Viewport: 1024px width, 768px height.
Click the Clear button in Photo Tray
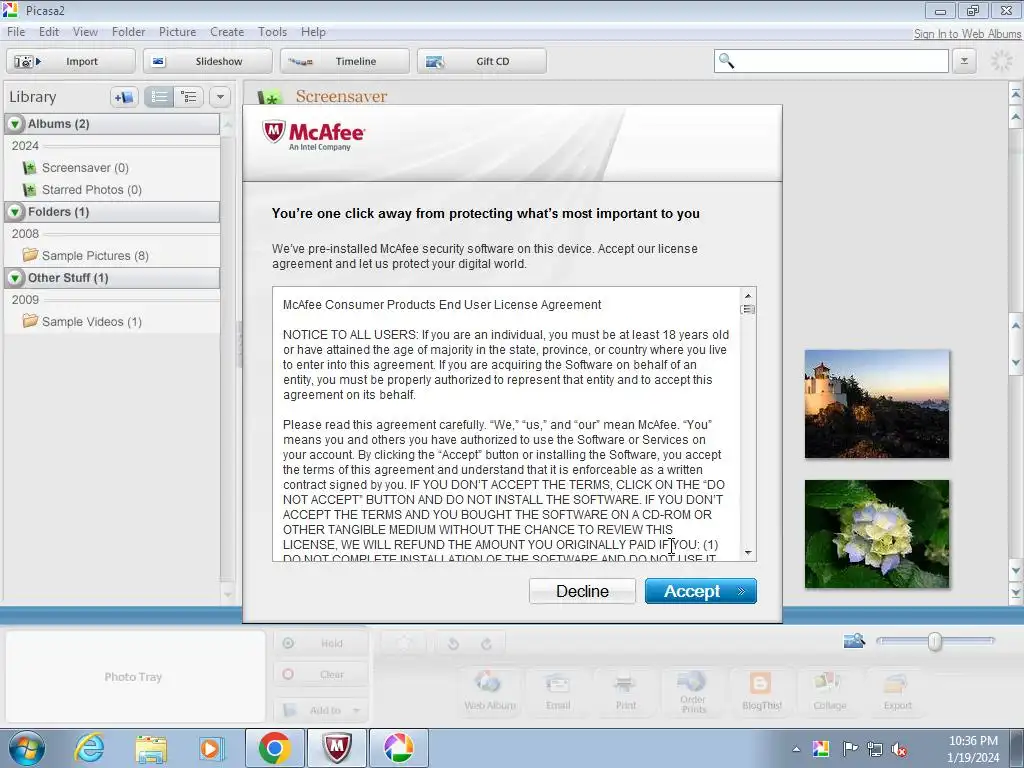320,674
